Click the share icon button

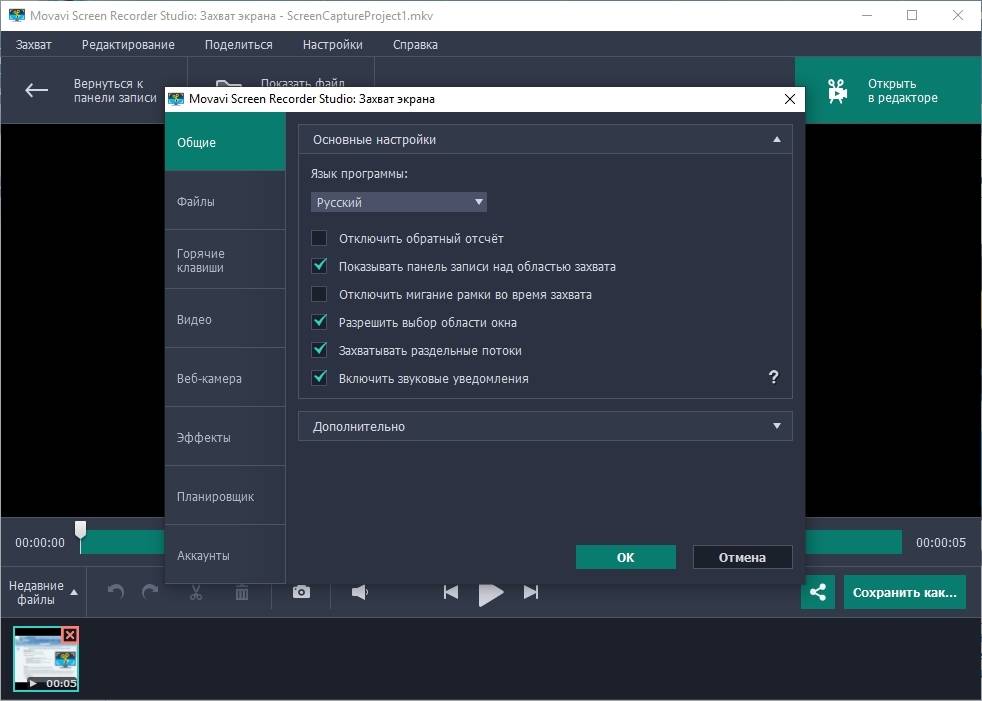[x=817, y=592]
